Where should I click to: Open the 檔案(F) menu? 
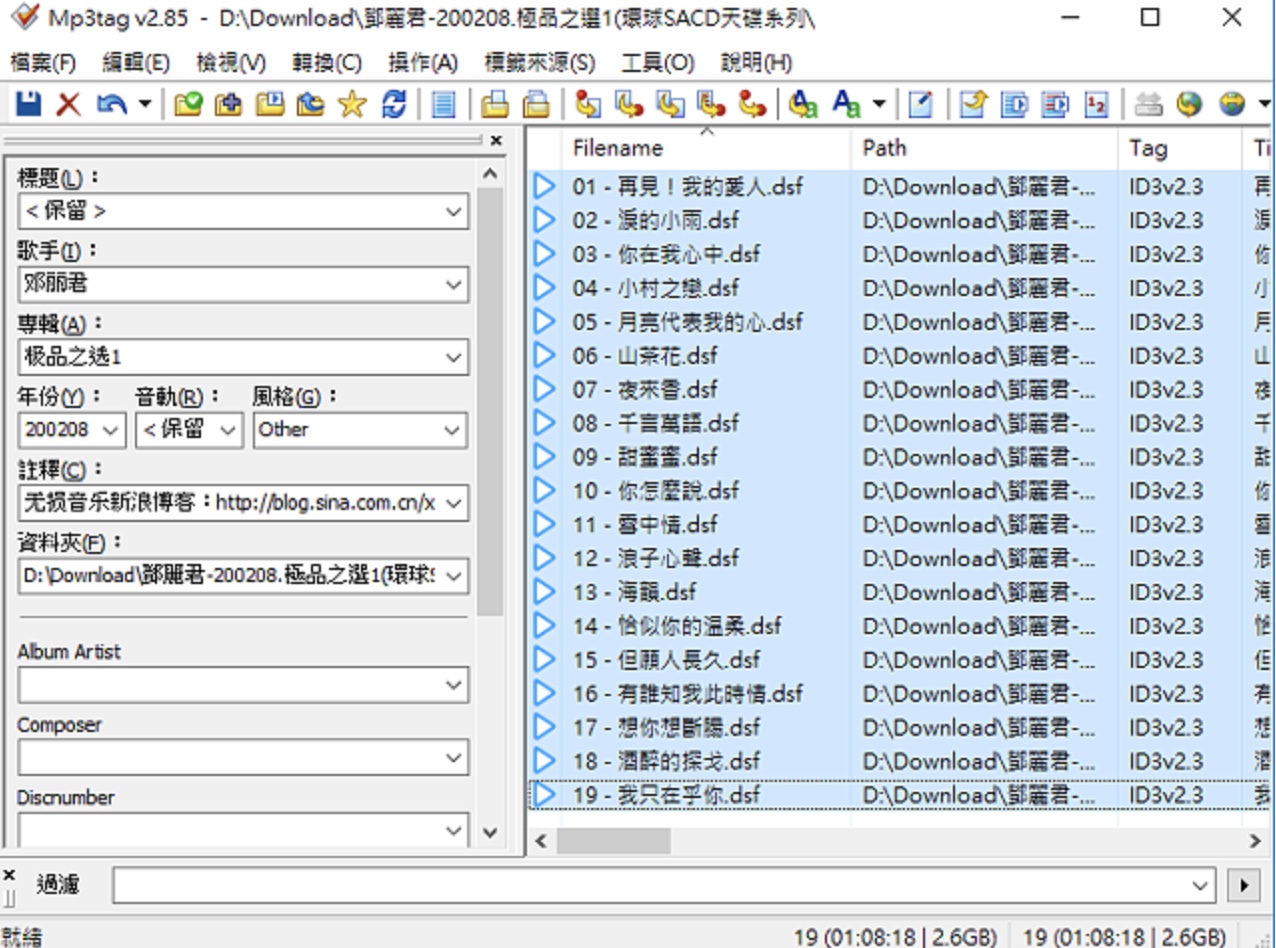click(43, 63)
